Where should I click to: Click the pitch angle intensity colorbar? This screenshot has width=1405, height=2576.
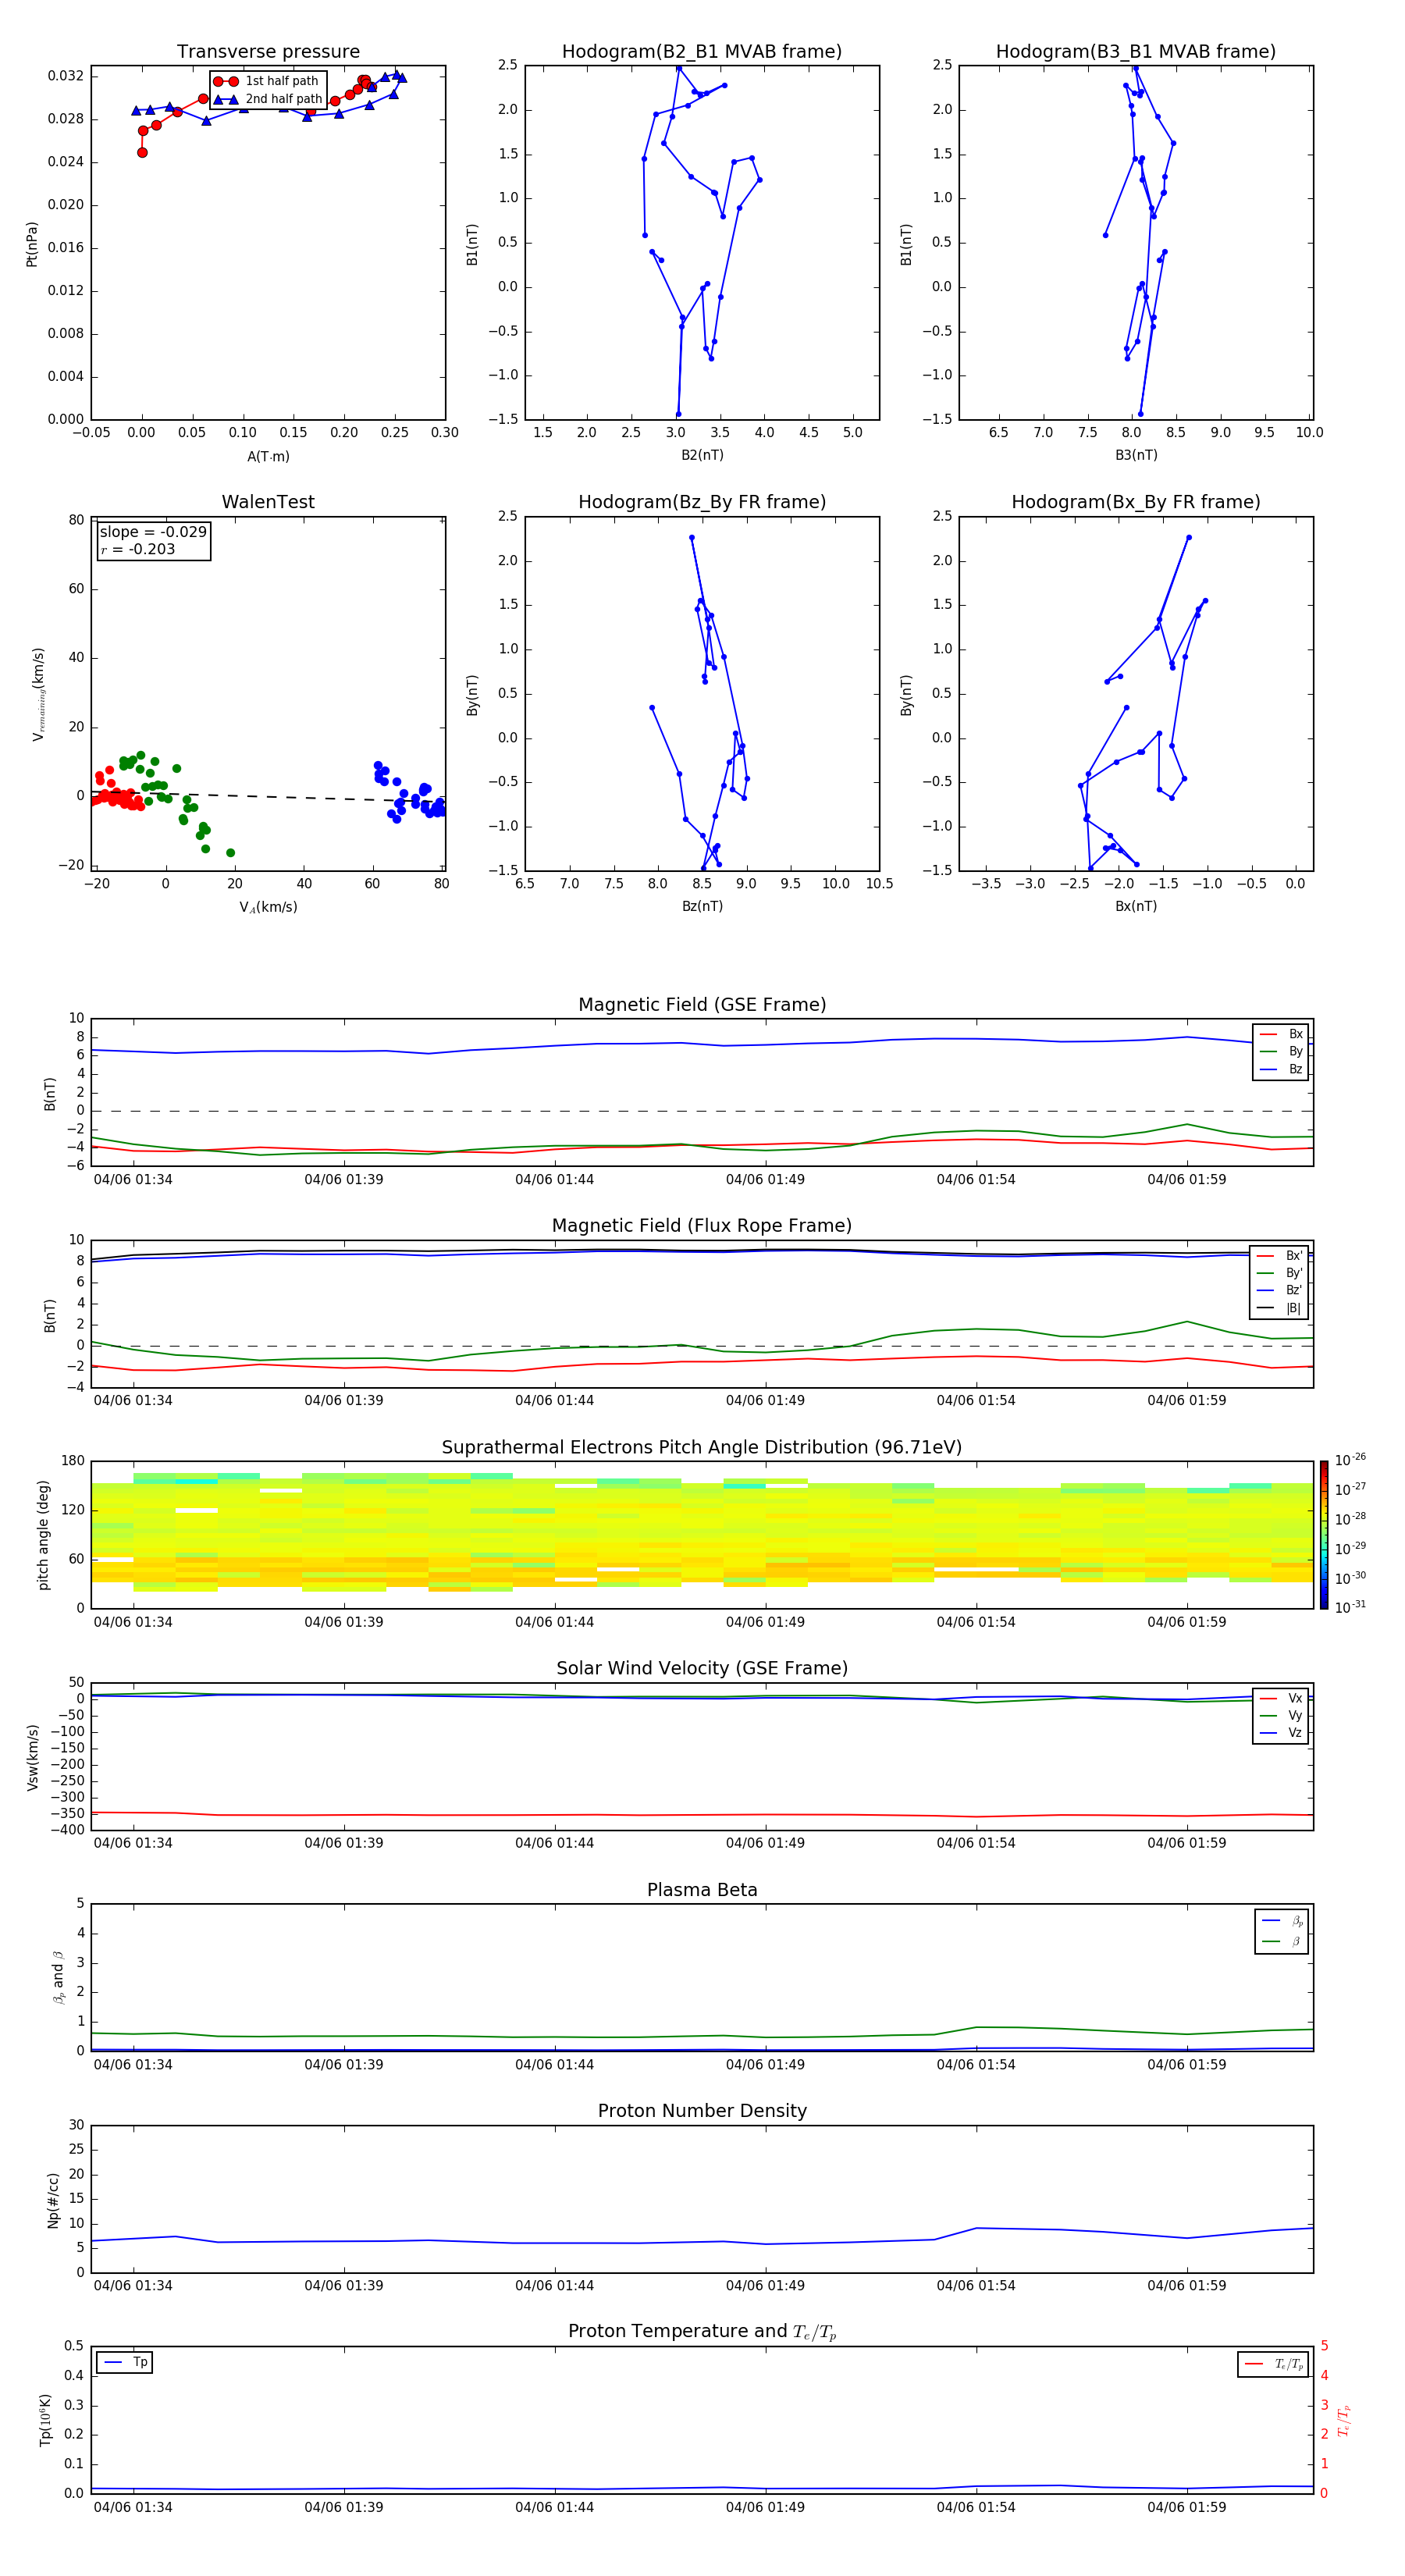pos(1324,1535)
